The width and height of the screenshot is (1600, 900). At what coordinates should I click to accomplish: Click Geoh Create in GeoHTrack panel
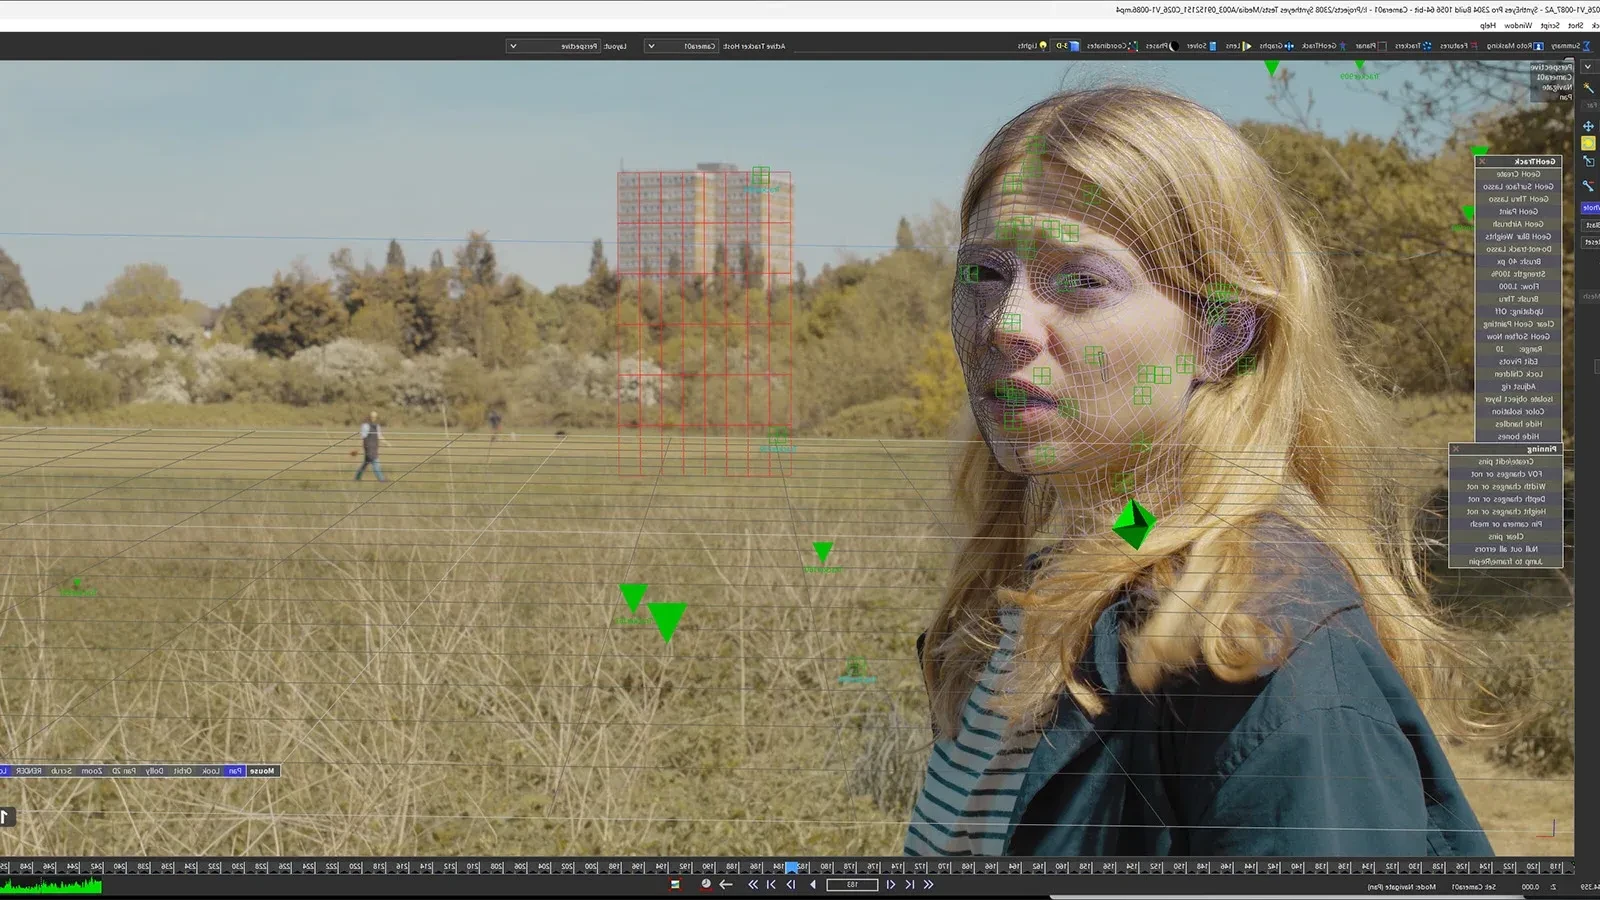[x=1518, y=174]
